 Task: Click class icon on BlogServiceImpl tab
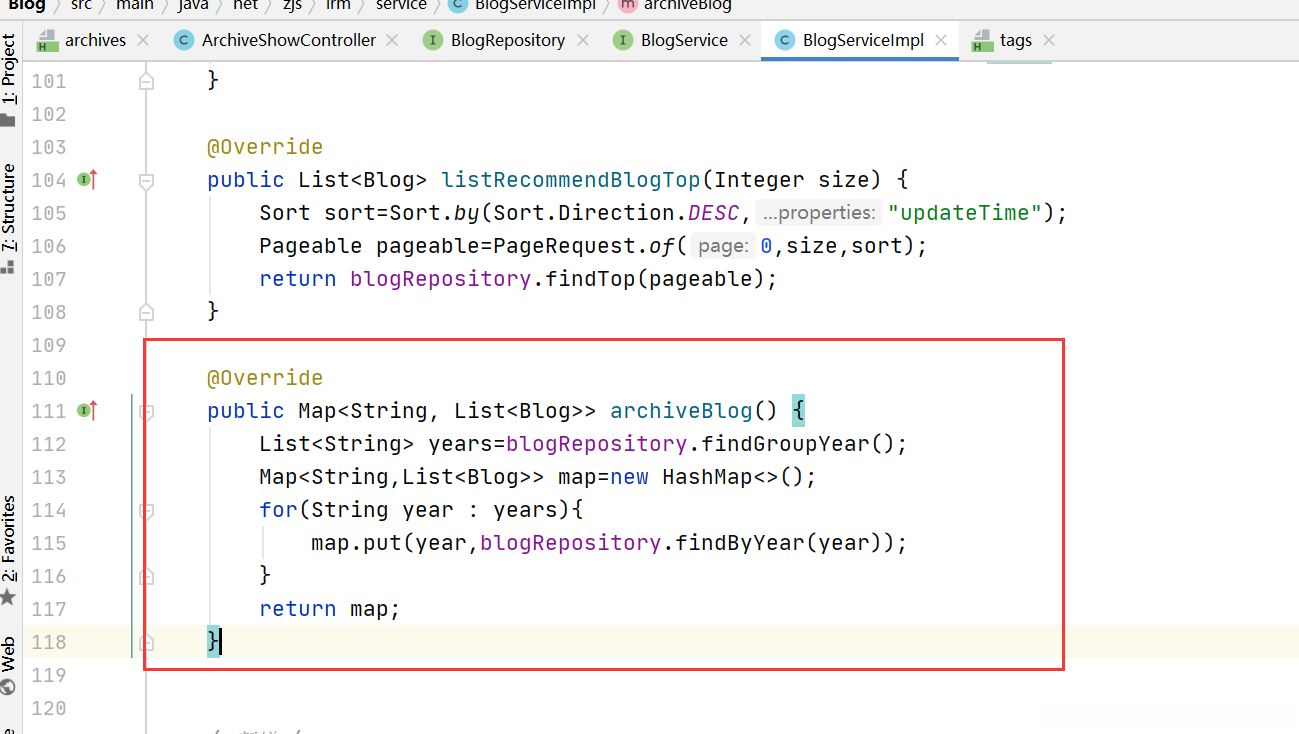tap(785, 41)
